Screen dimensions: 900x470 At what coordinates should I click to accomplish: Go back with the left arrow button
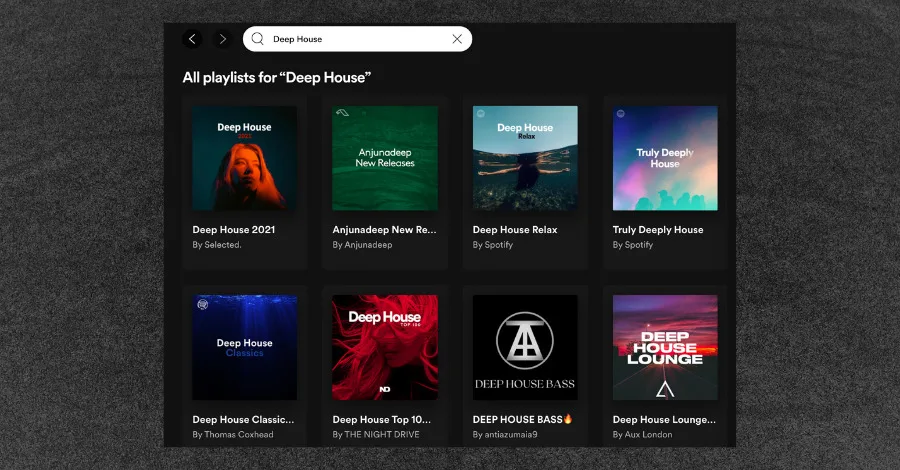click(192, 39)
